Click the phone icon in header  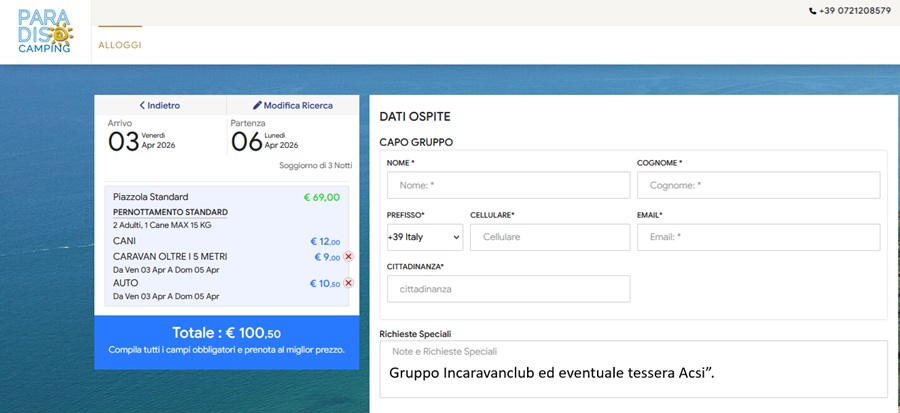click(812, 10)
